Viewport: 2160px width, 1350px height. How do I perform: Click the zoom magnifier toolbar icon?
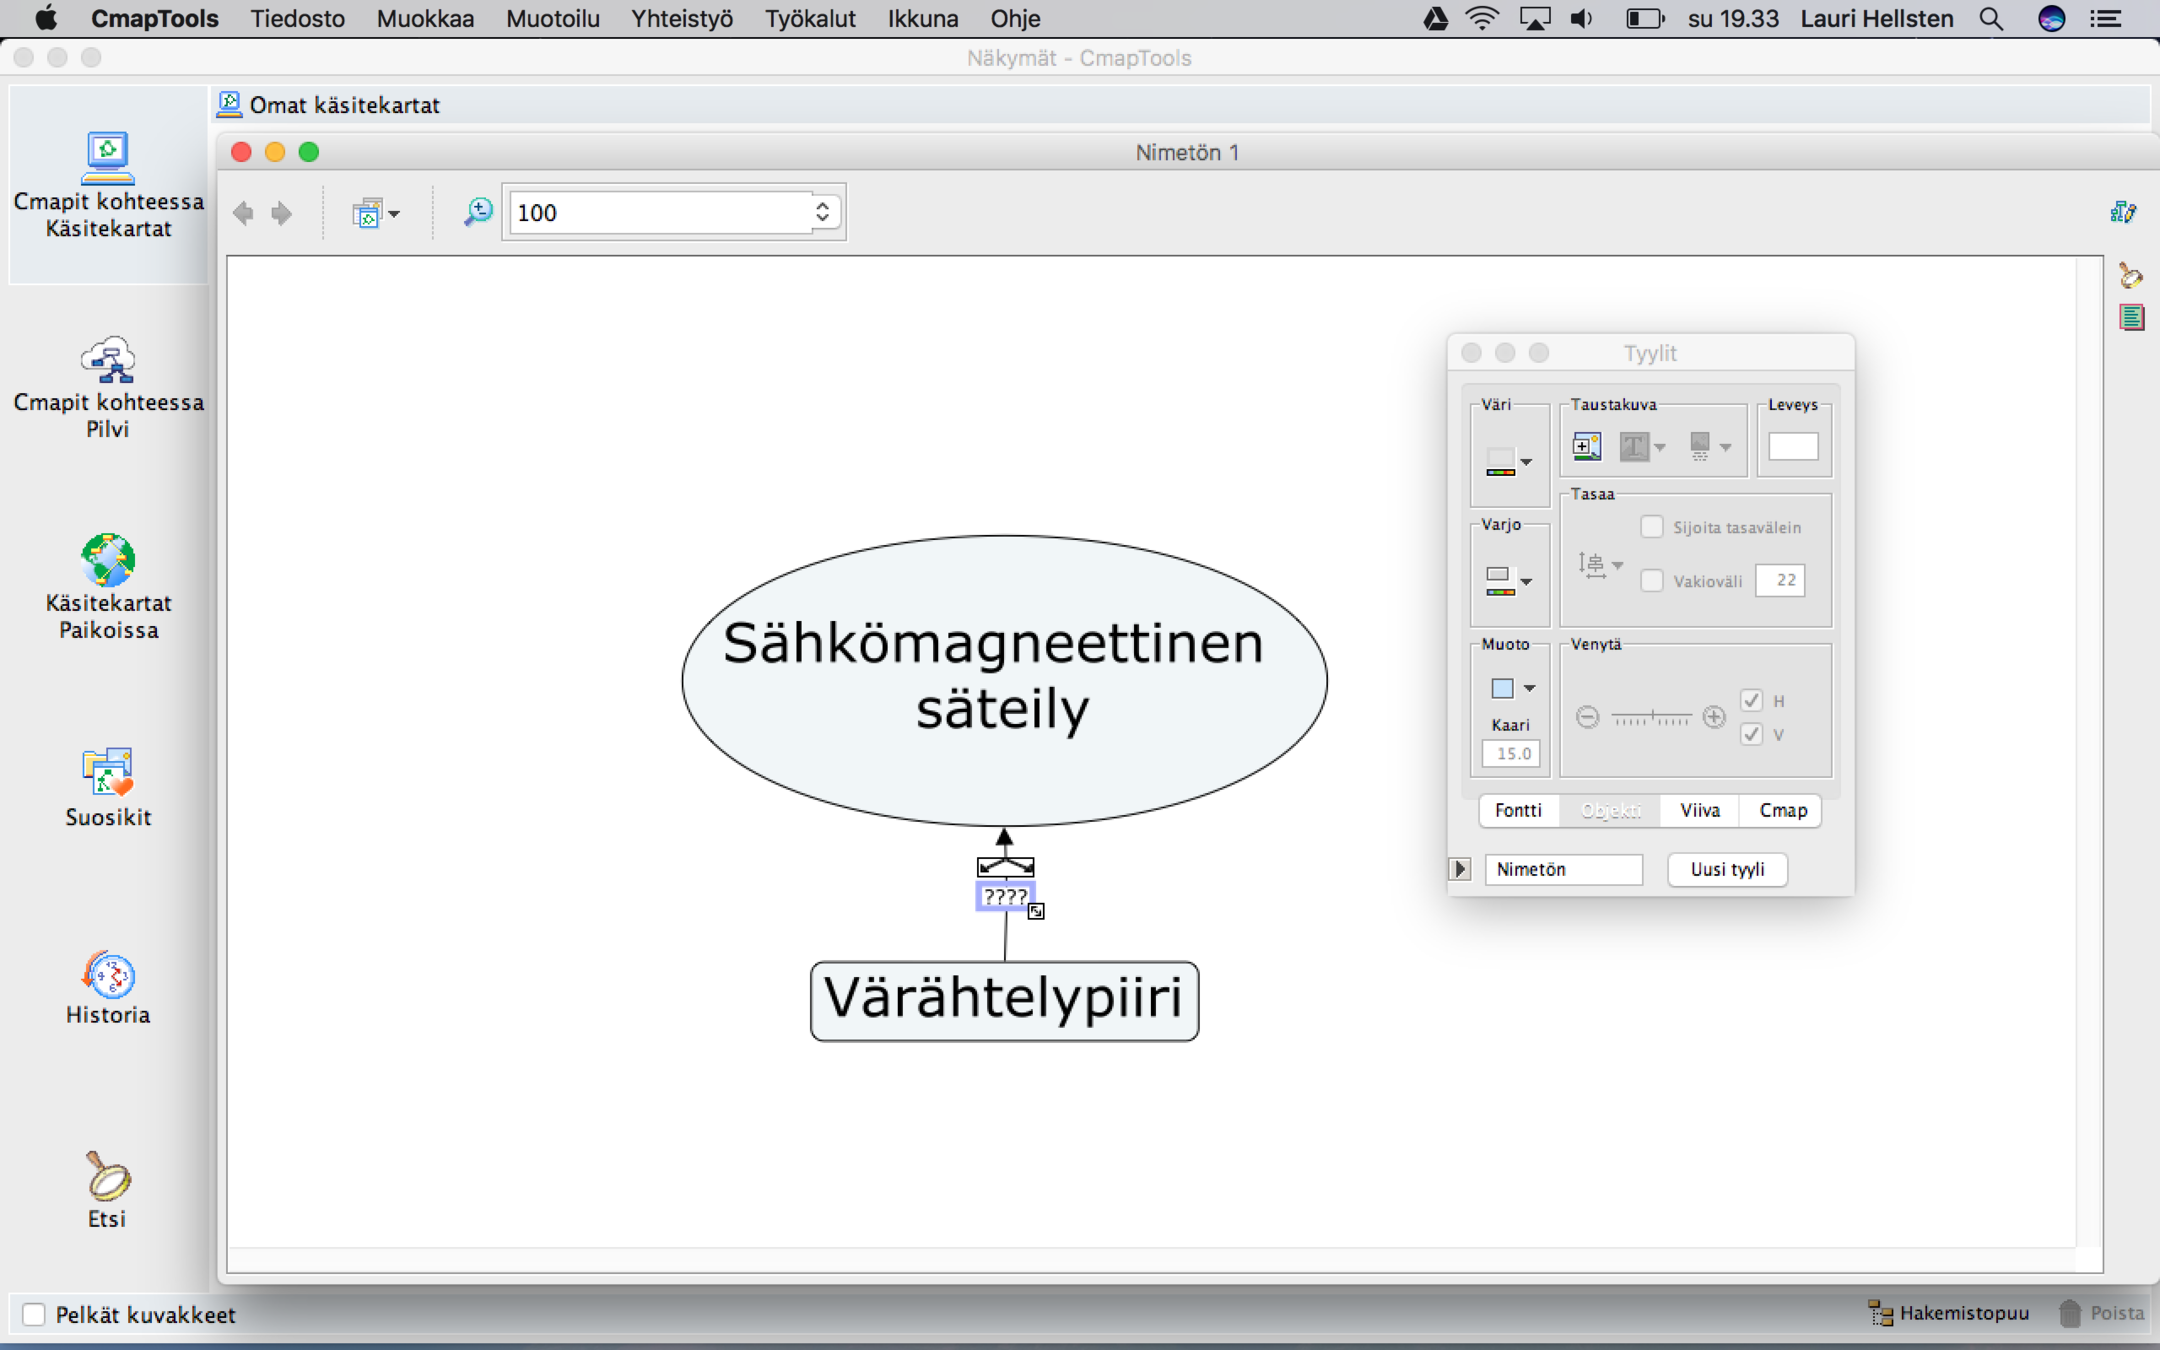tap(478, 212)
